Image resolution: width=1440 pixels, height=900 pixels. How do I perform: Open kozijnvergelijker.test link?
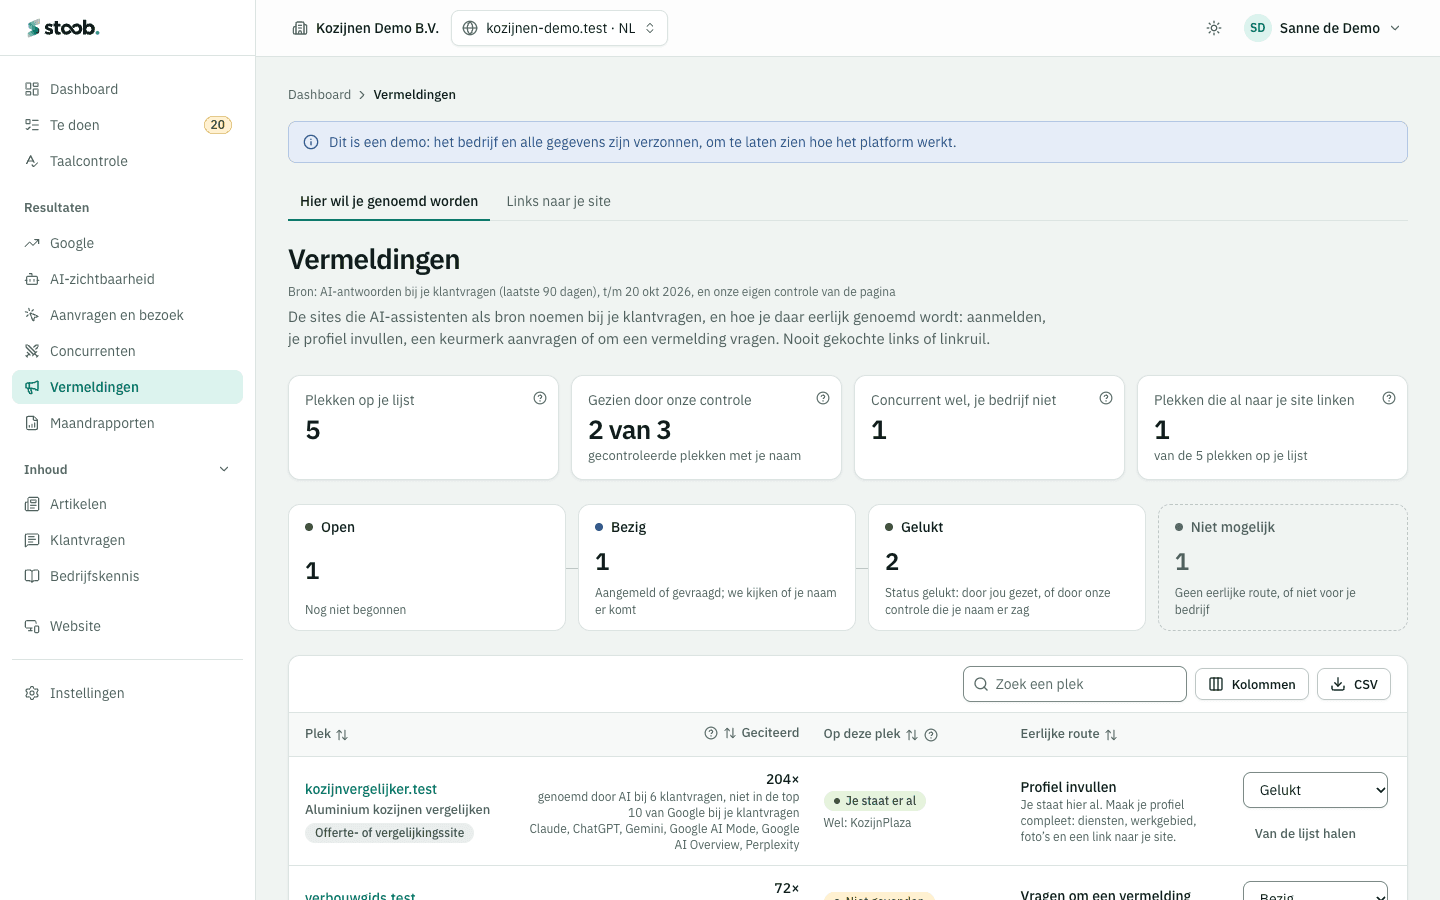(371, 789)
